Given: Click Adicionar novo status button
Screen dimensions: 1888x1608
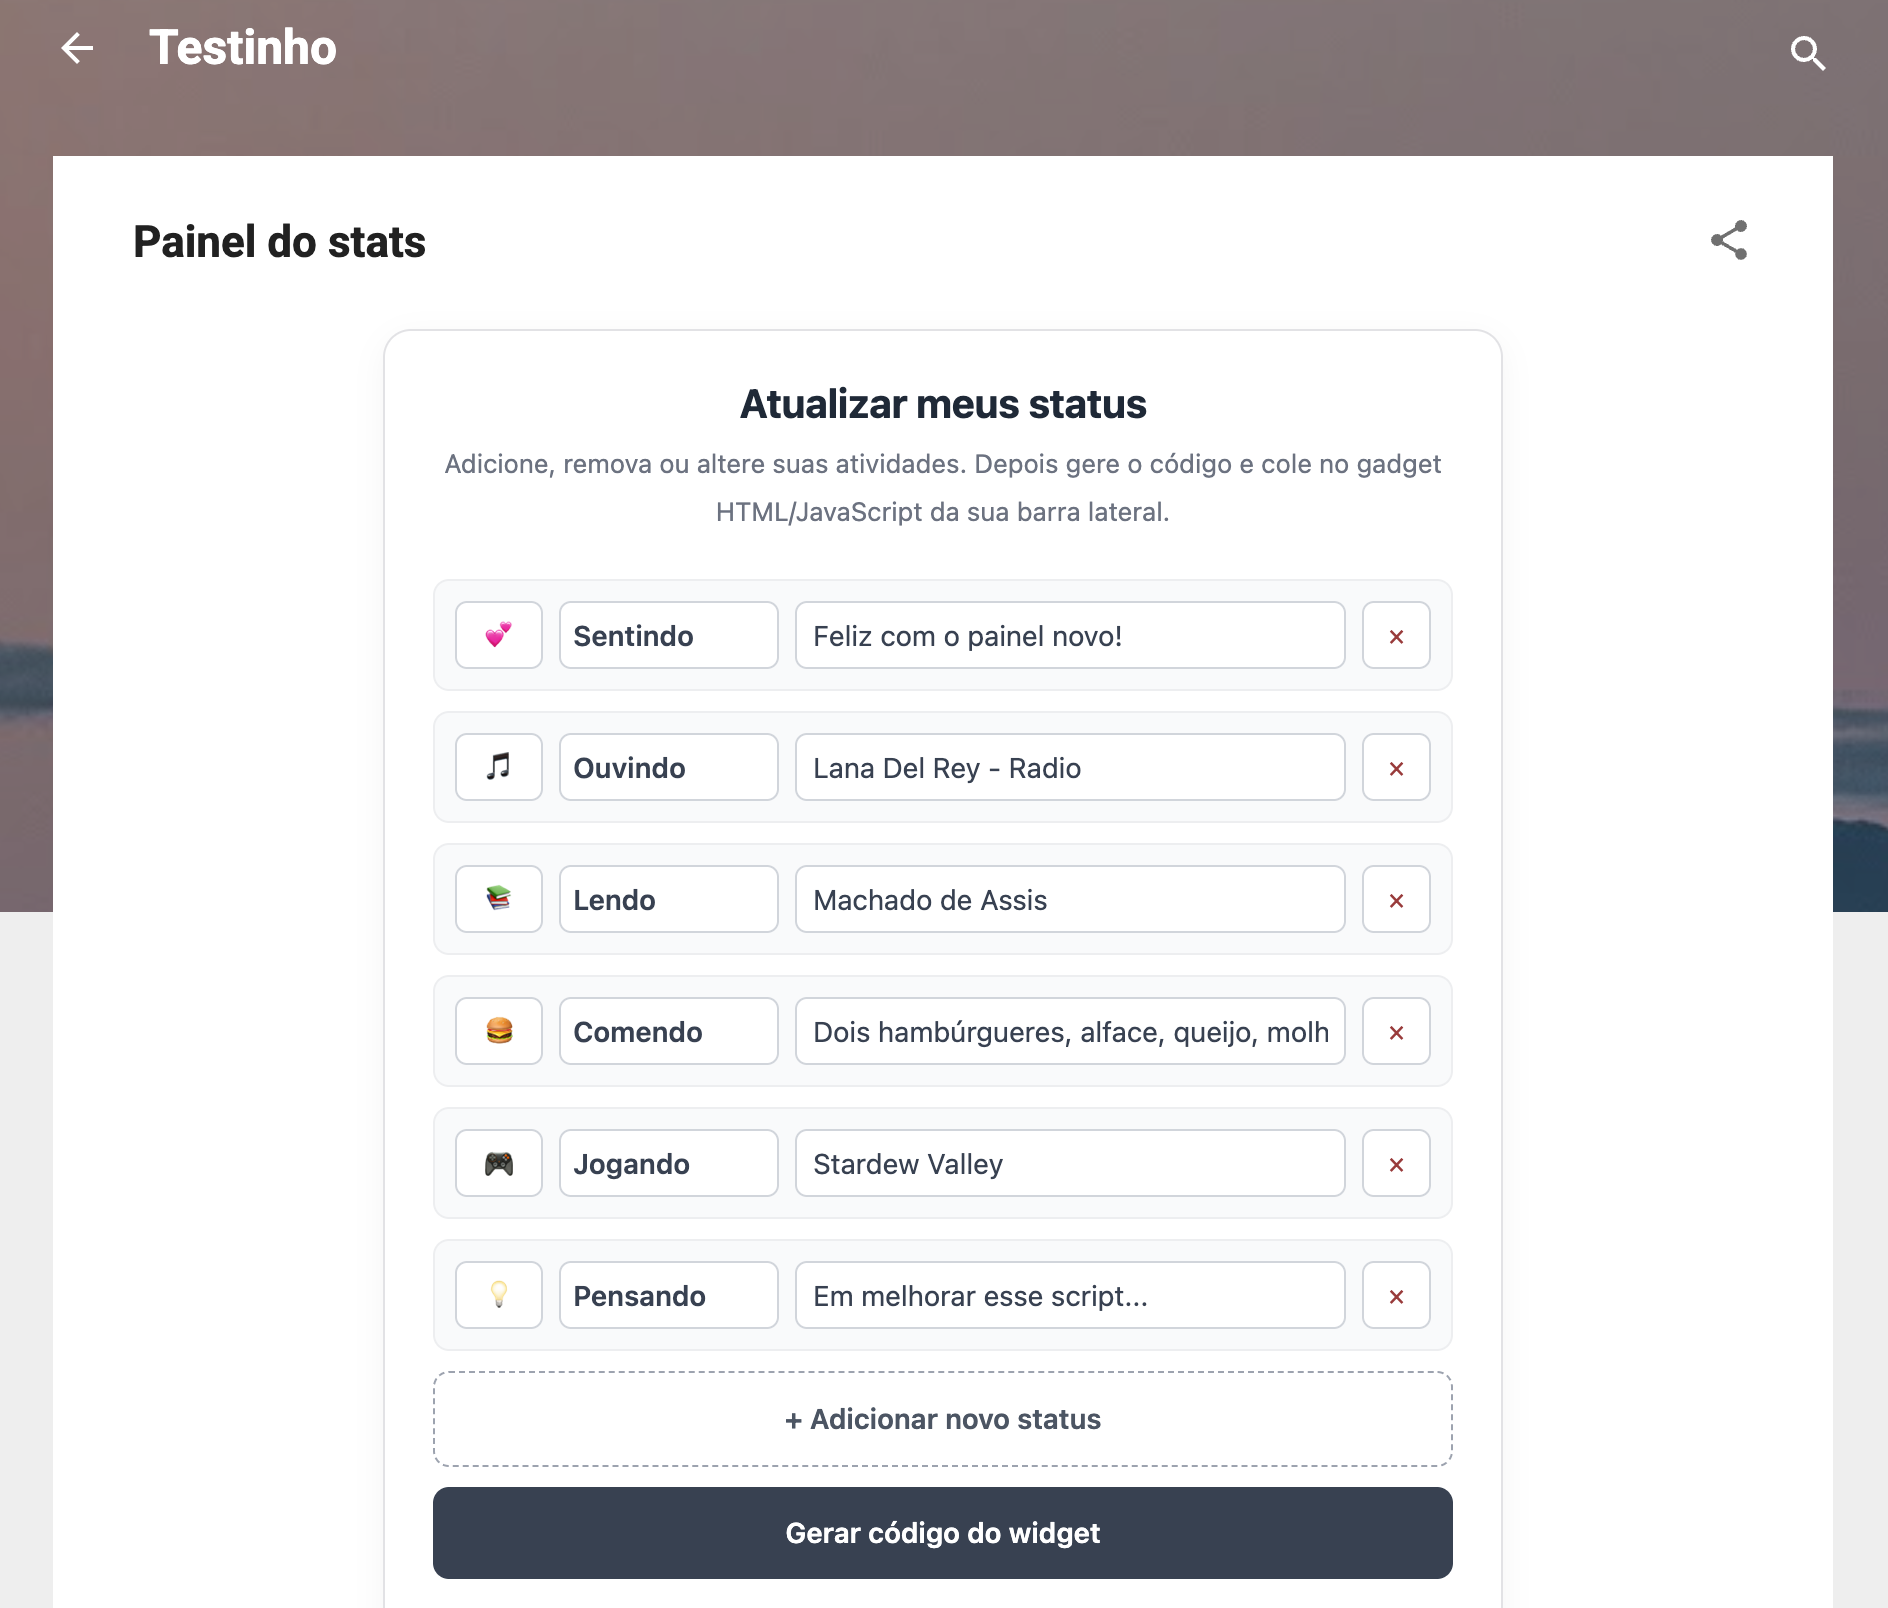Looking at the screenshot, I should click(943, 1419).
